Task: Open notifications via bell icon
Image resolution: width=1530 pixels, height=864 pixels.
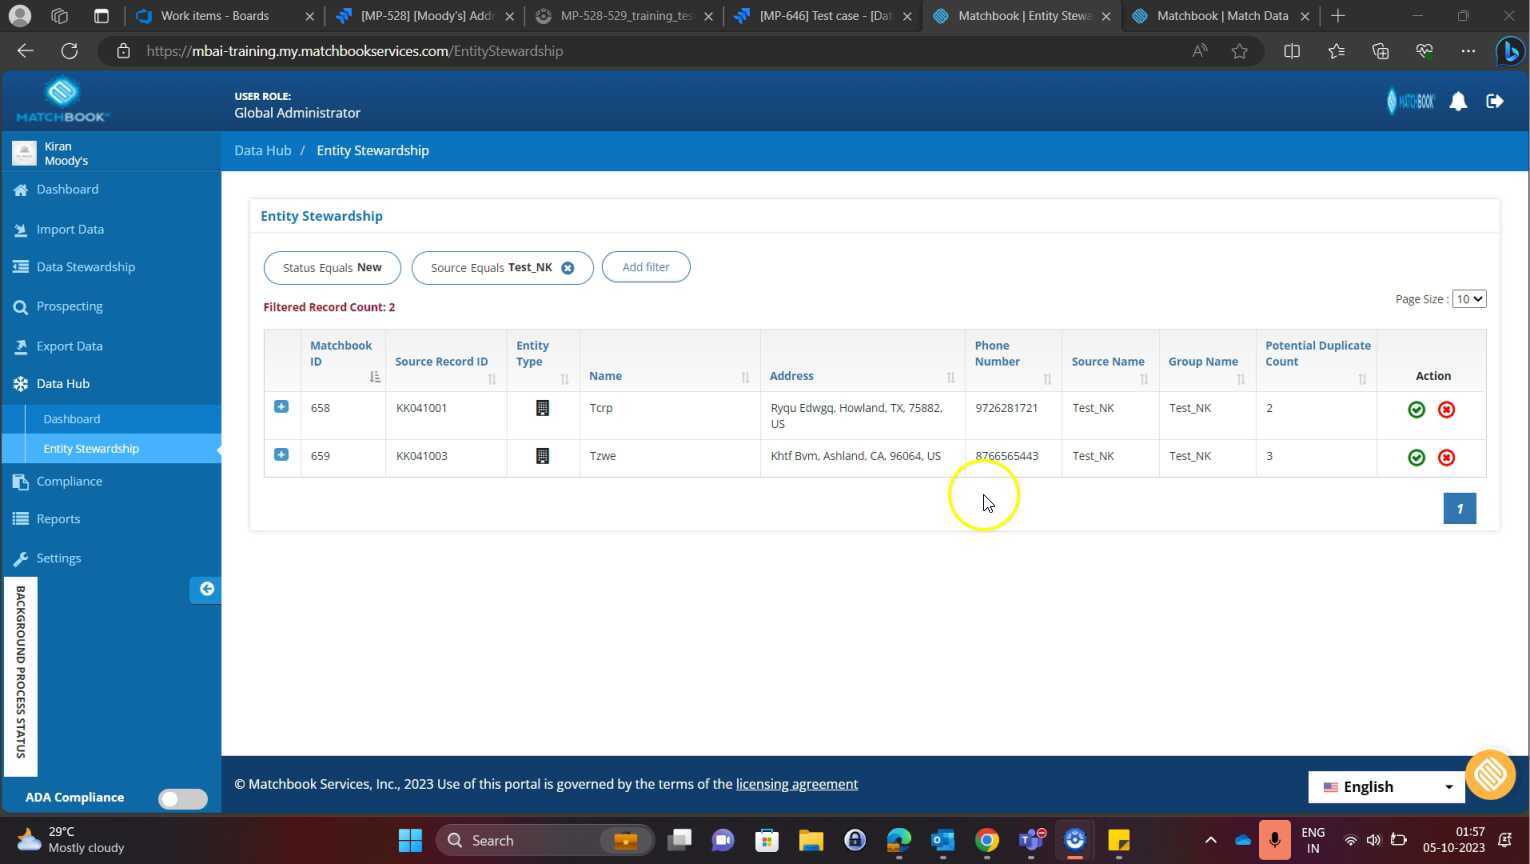Action: point(1458,100)
